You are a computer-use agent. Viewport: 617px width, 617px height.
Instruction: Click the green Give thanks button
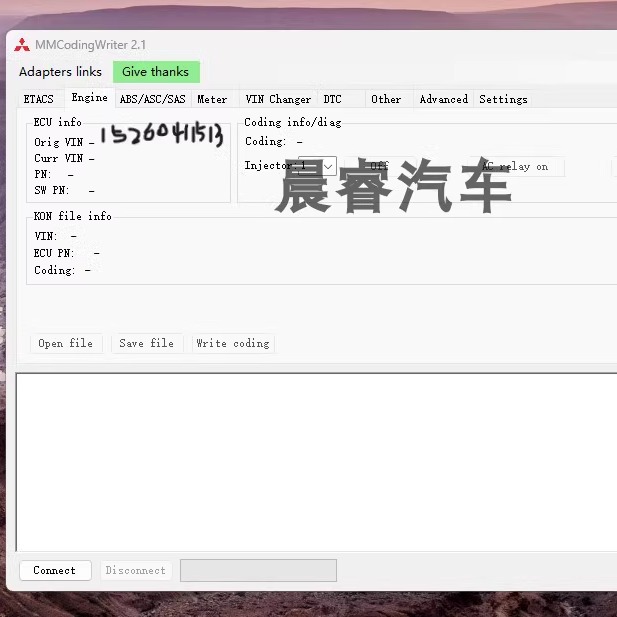click(x=156, y=72)
